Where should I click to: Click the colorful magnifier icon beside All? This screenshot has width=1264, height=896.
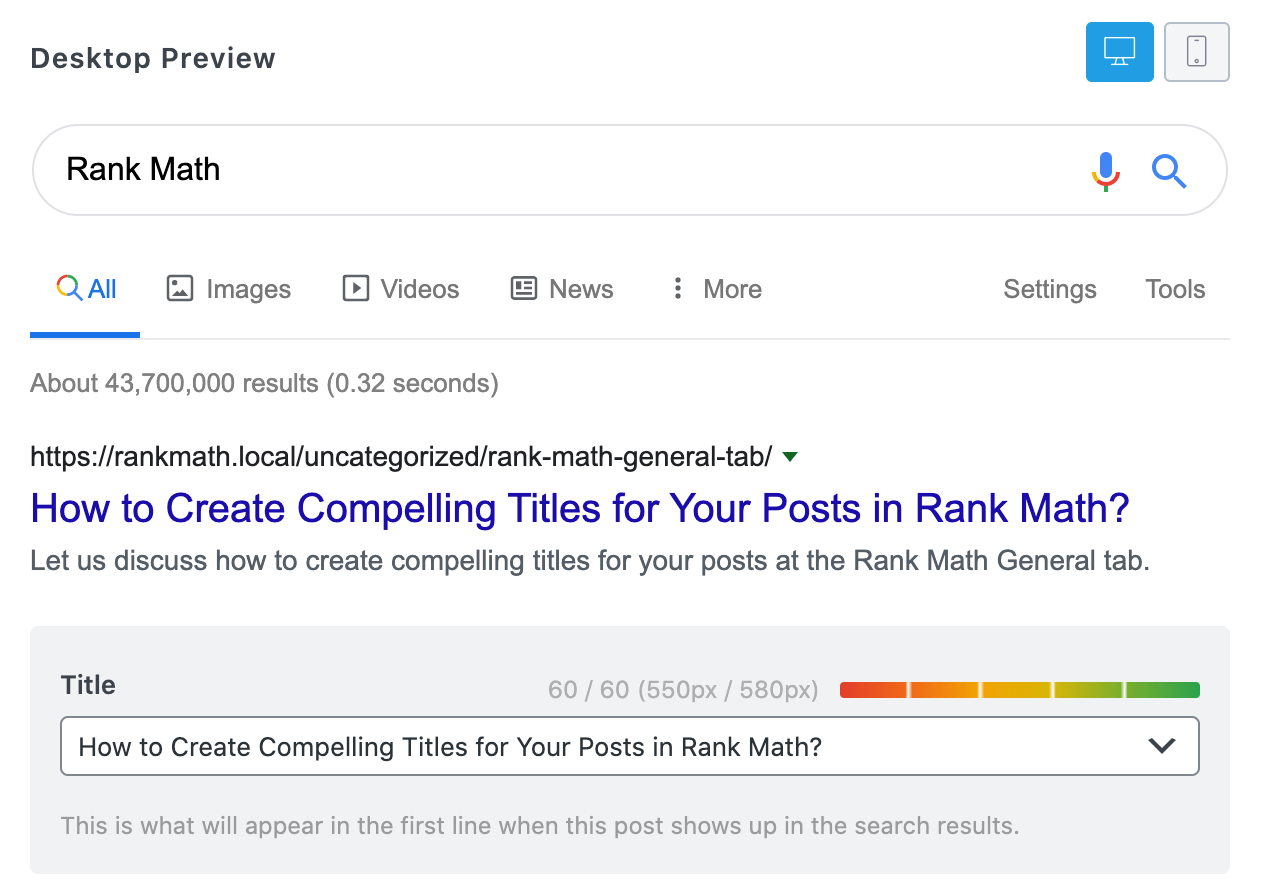[x=69, y=289]
